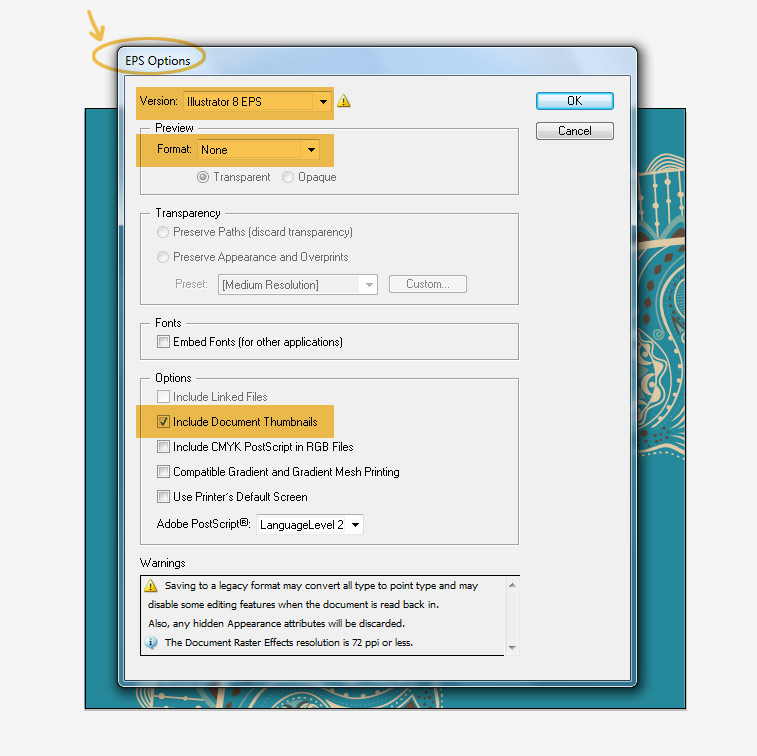Select the Opaque radio button
Image resolution: width=757 pixels, height=756 pixels.
pos(288,177)
